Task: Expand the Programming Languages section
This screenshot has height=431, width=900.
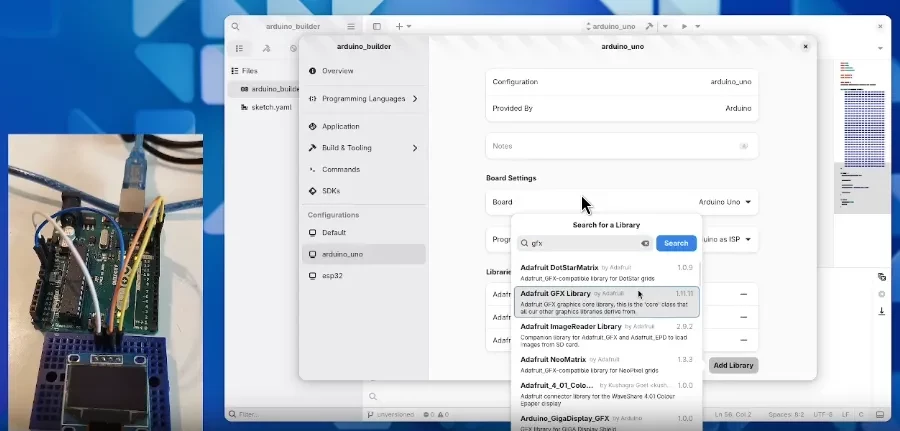Action: point(414,99)
